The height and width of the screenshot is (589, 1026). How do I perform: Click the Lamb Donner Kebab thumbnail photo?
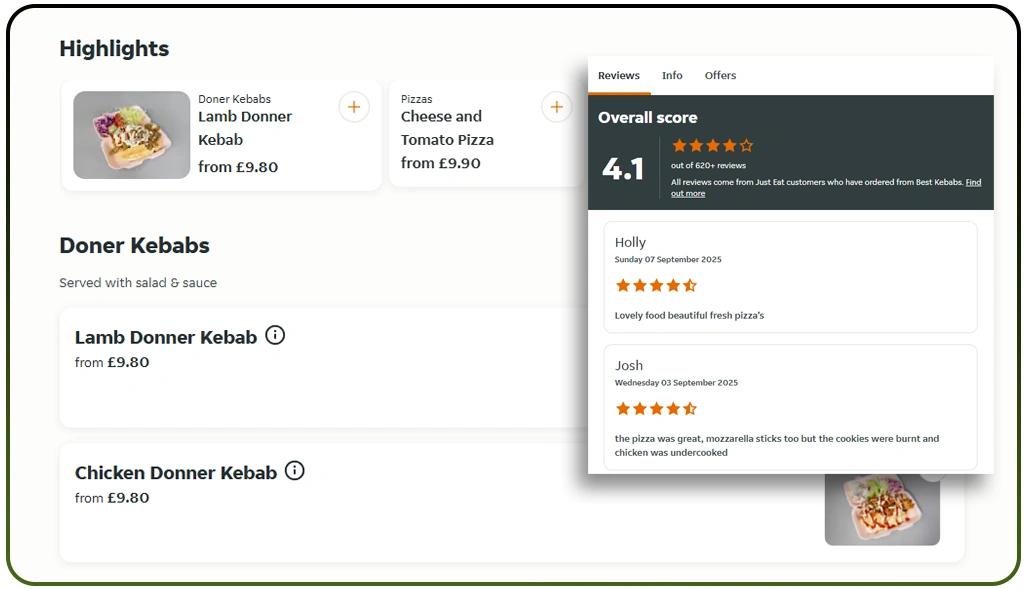(x=131, y=134)
